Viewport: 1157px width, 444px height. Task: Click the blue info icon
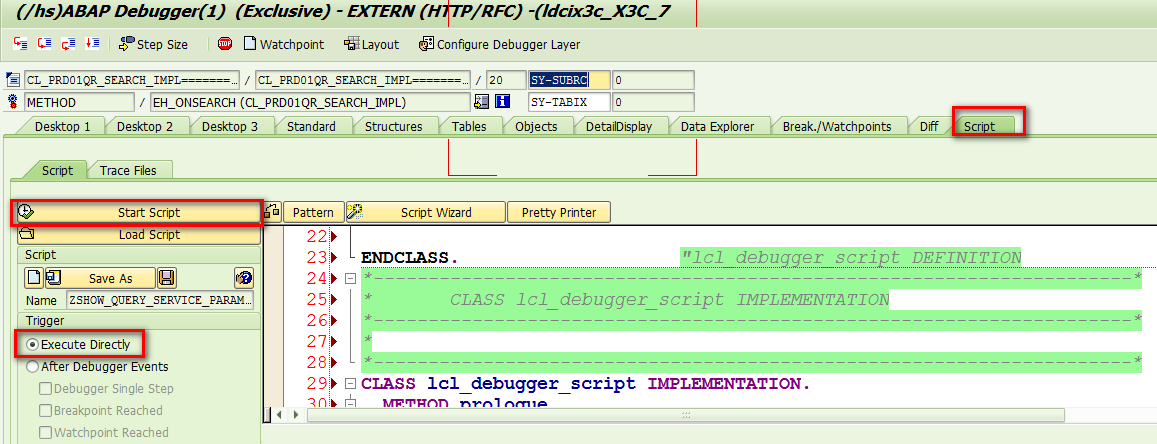click(x=502, y=102)
